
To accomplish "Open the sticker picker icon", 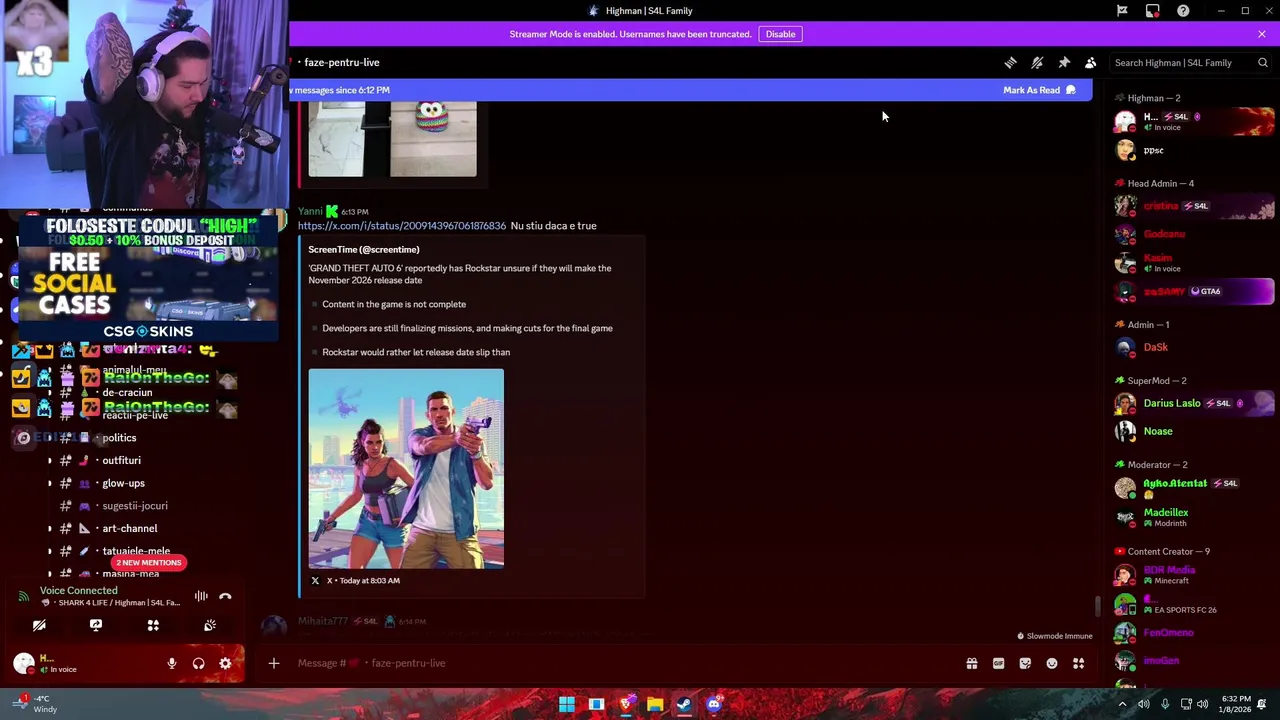I will coord(1025,663).
